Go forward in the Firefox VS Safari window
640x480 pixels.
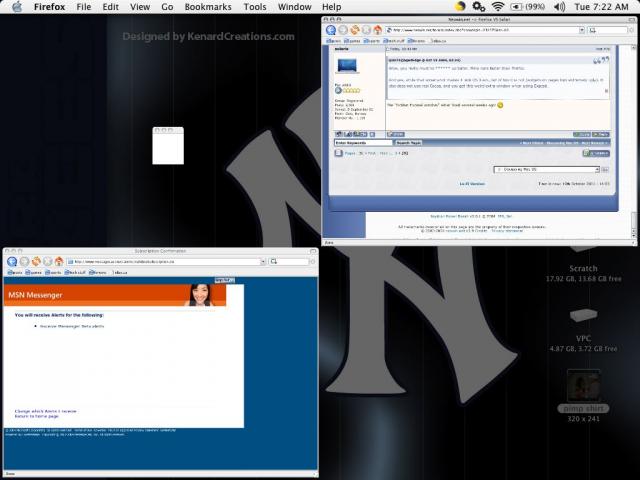(343, 30)
